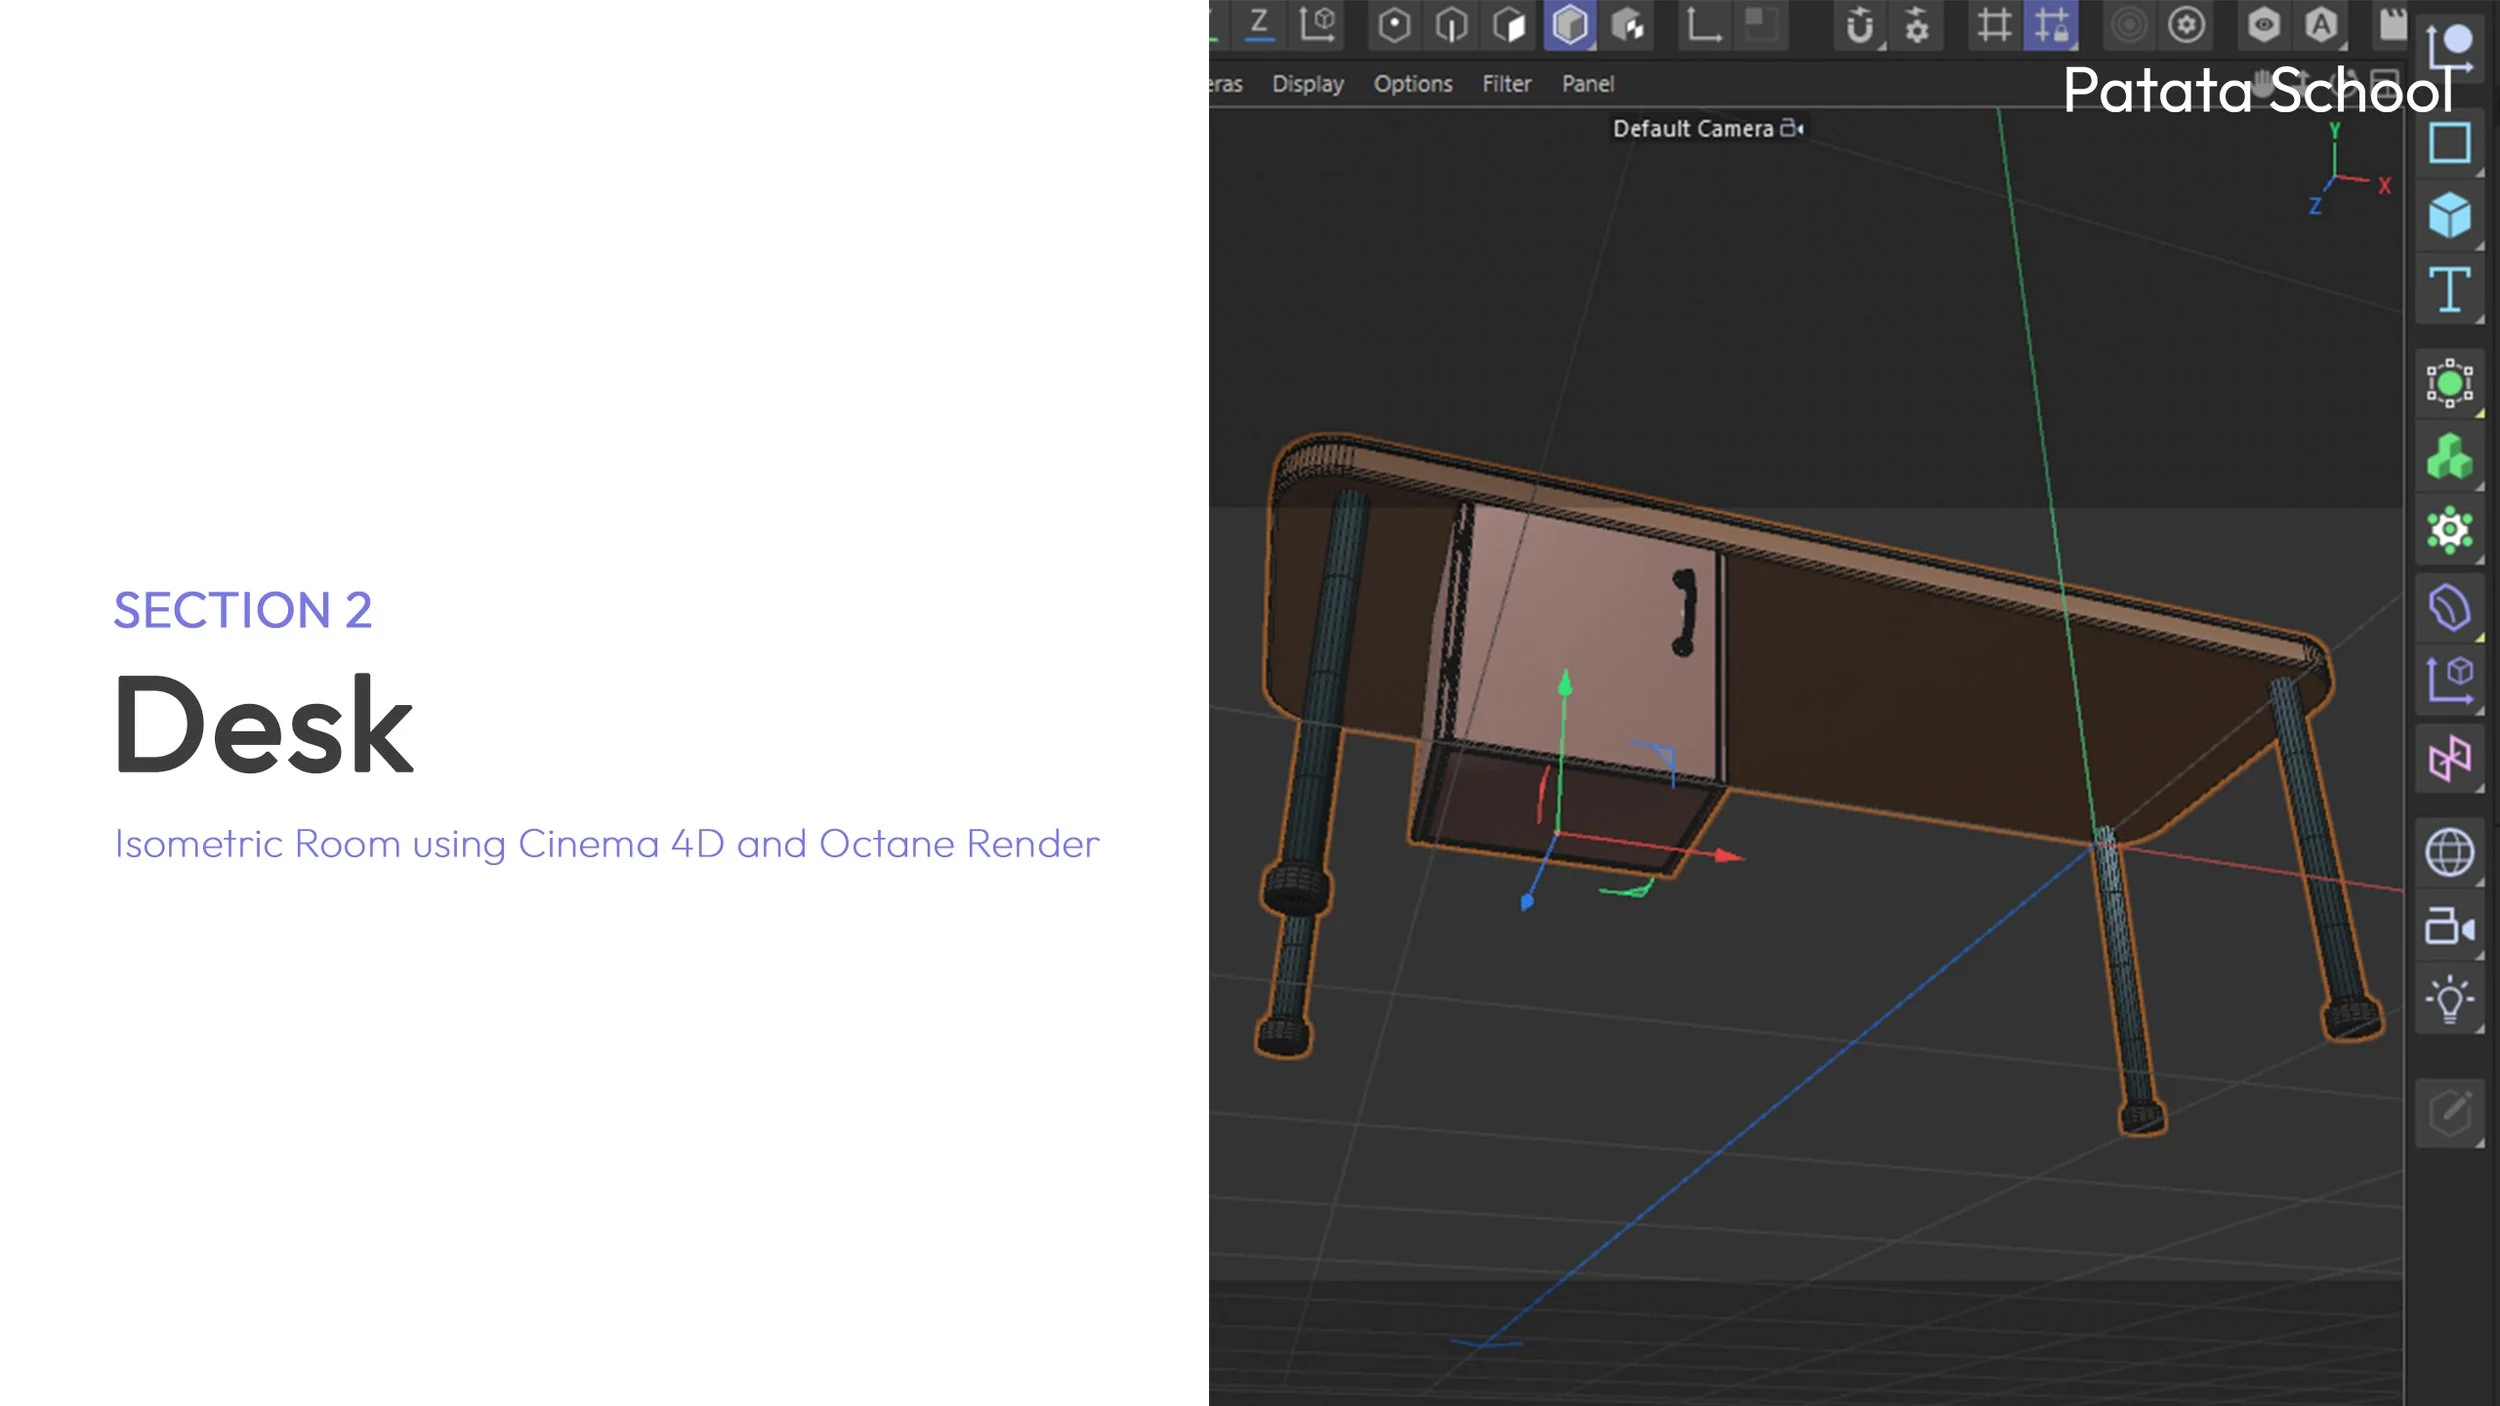Open snap settings gear icon
This screenshot has width=2500, height=1406.
point(1916,25)
